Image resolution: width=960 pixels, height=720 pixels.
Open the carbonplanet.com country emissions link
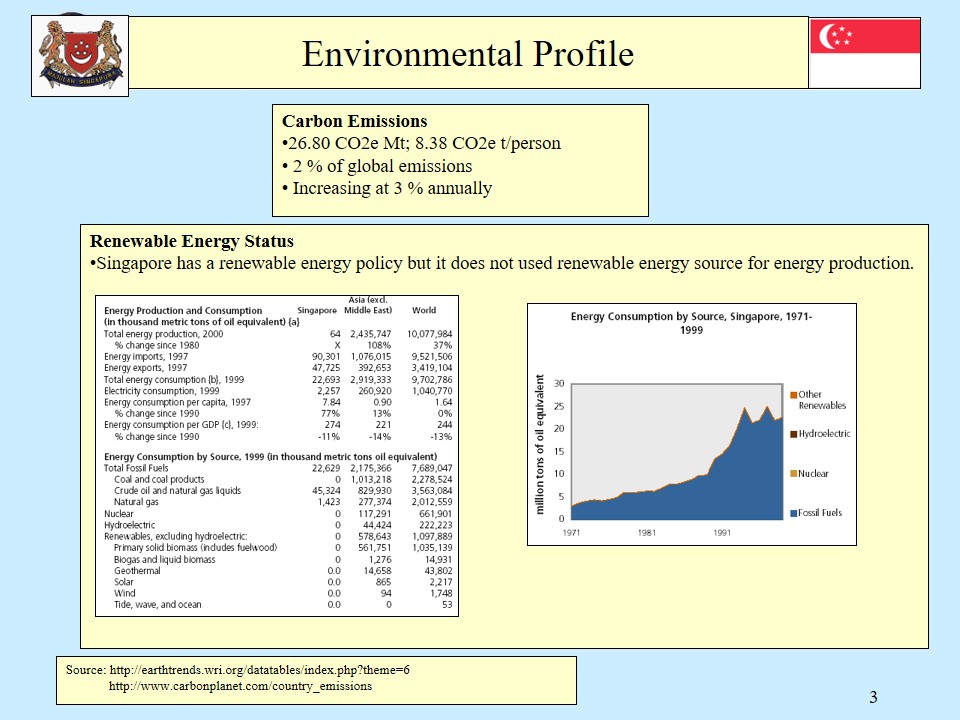click(240, 686)
